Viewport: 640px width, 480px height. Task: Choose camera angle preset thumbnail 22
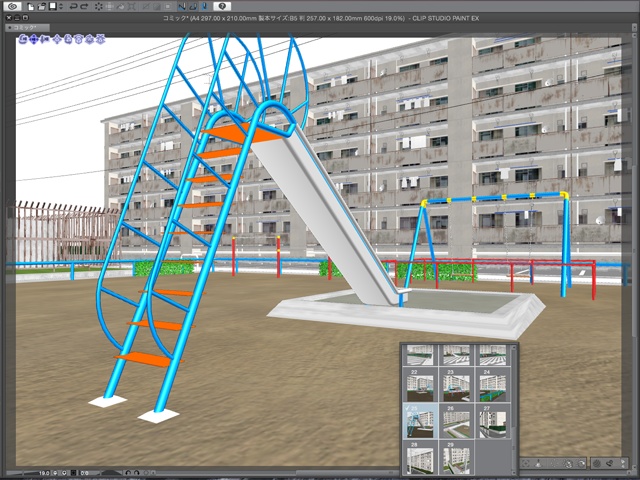point(420,385)
